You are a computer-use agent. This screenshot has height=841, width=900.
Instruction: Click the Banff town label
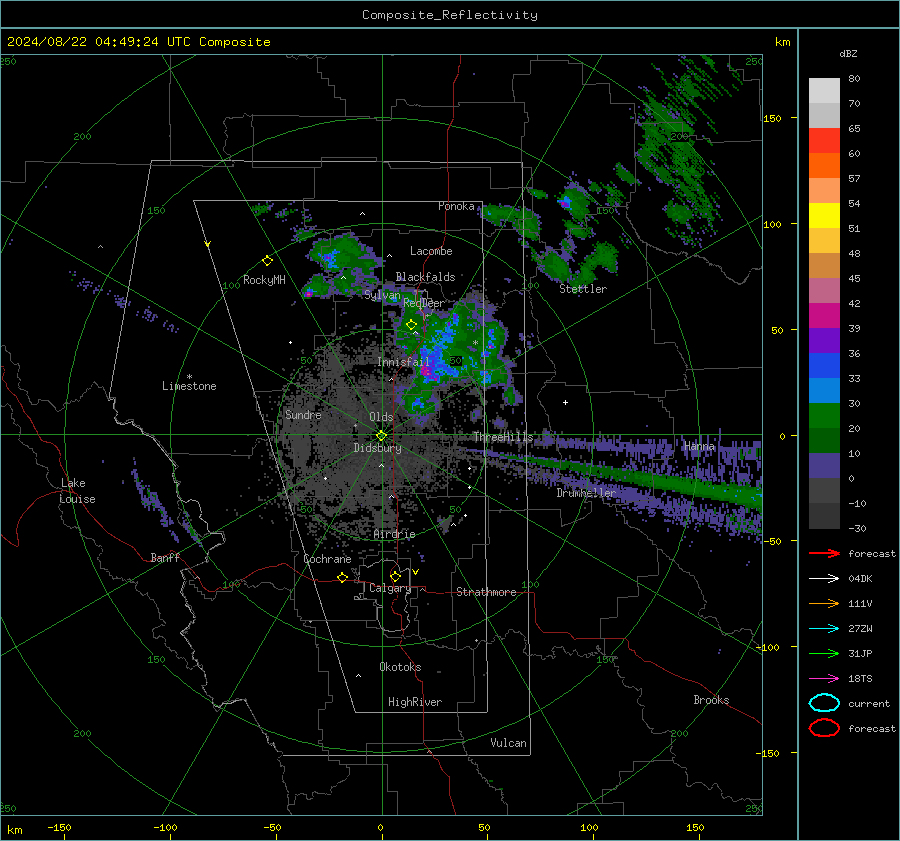[x=165, y=557]
